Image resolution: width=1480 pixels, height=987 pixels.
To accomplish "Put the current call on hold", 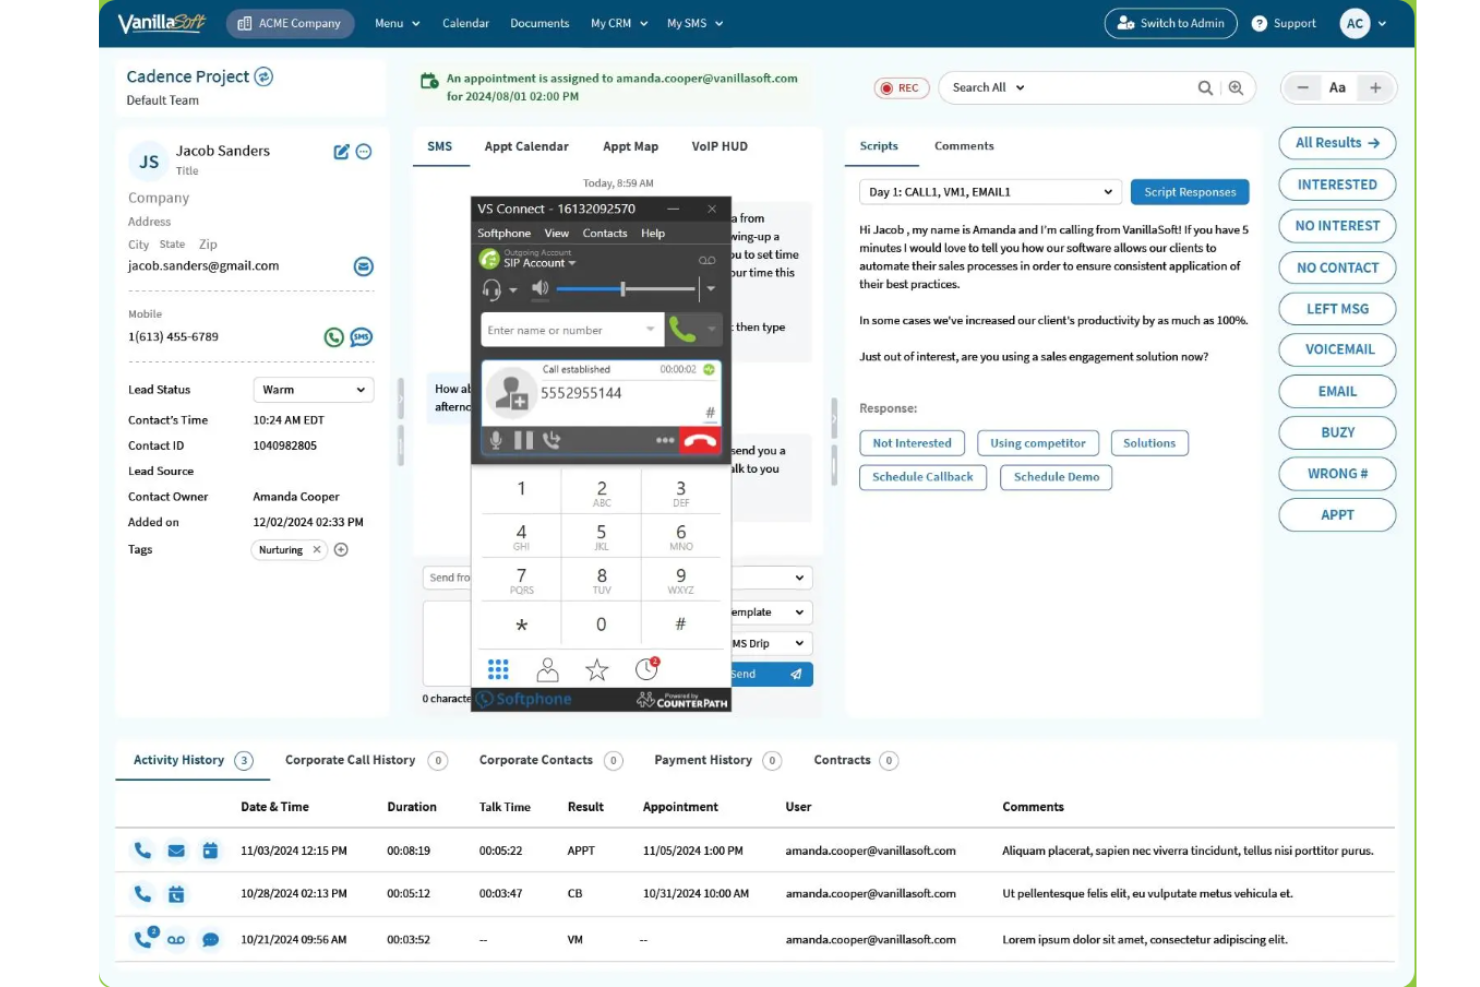I will [x=523, y=439].
